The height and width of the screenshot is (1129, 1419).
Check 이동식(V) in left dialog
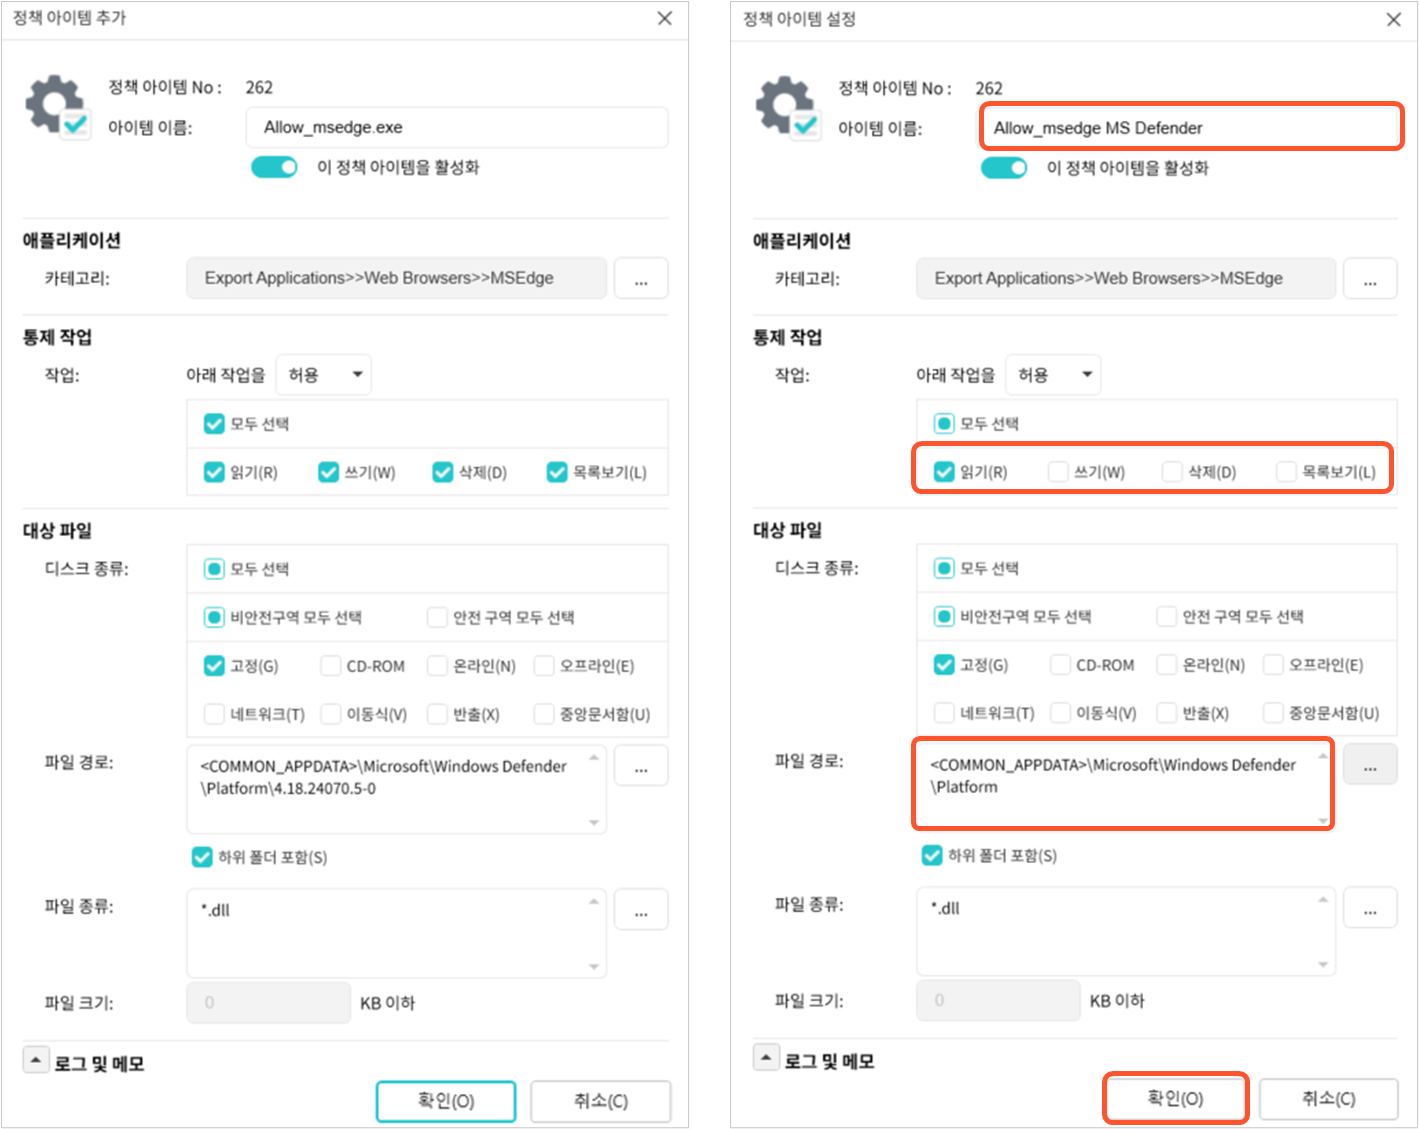[x=330, y=714]
